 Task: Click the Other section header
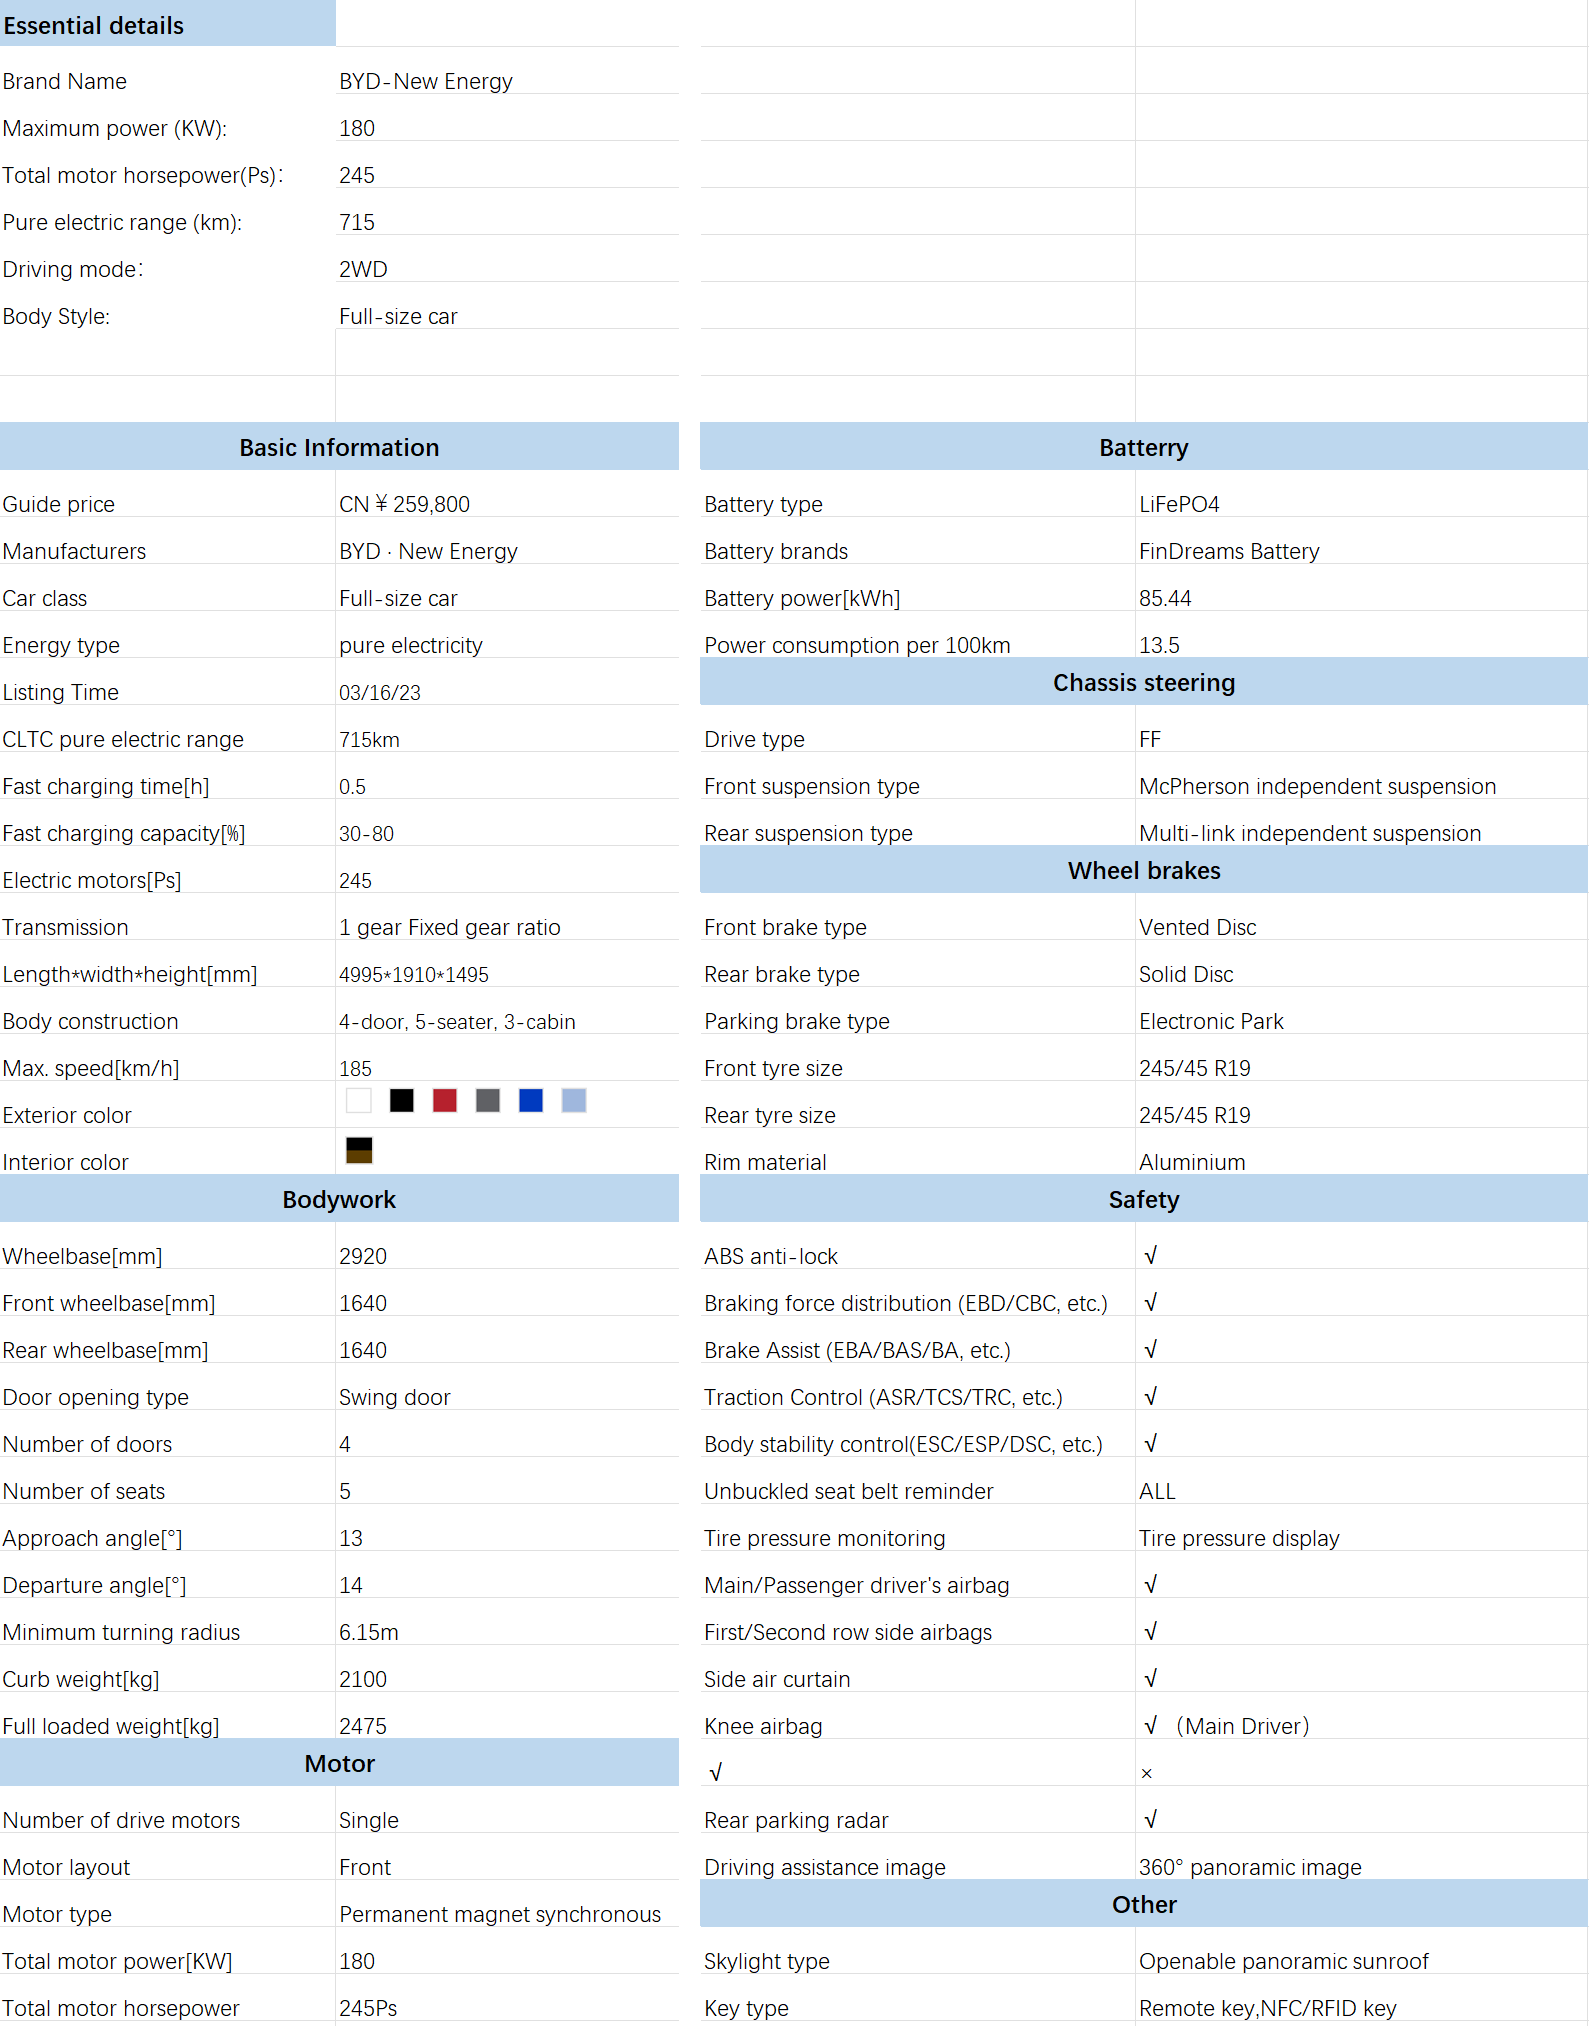coord(1144,1904)
